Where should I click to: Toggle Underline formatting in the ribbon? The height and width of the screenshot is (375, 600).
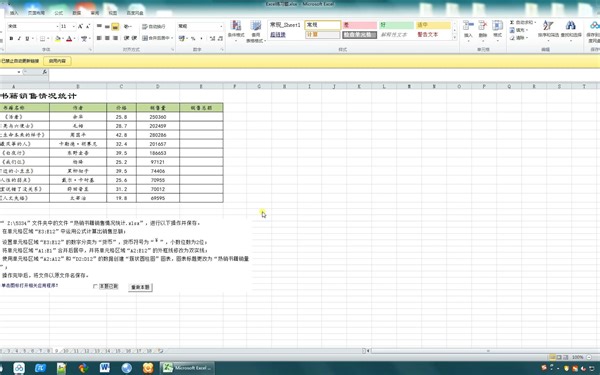(27, 39)
